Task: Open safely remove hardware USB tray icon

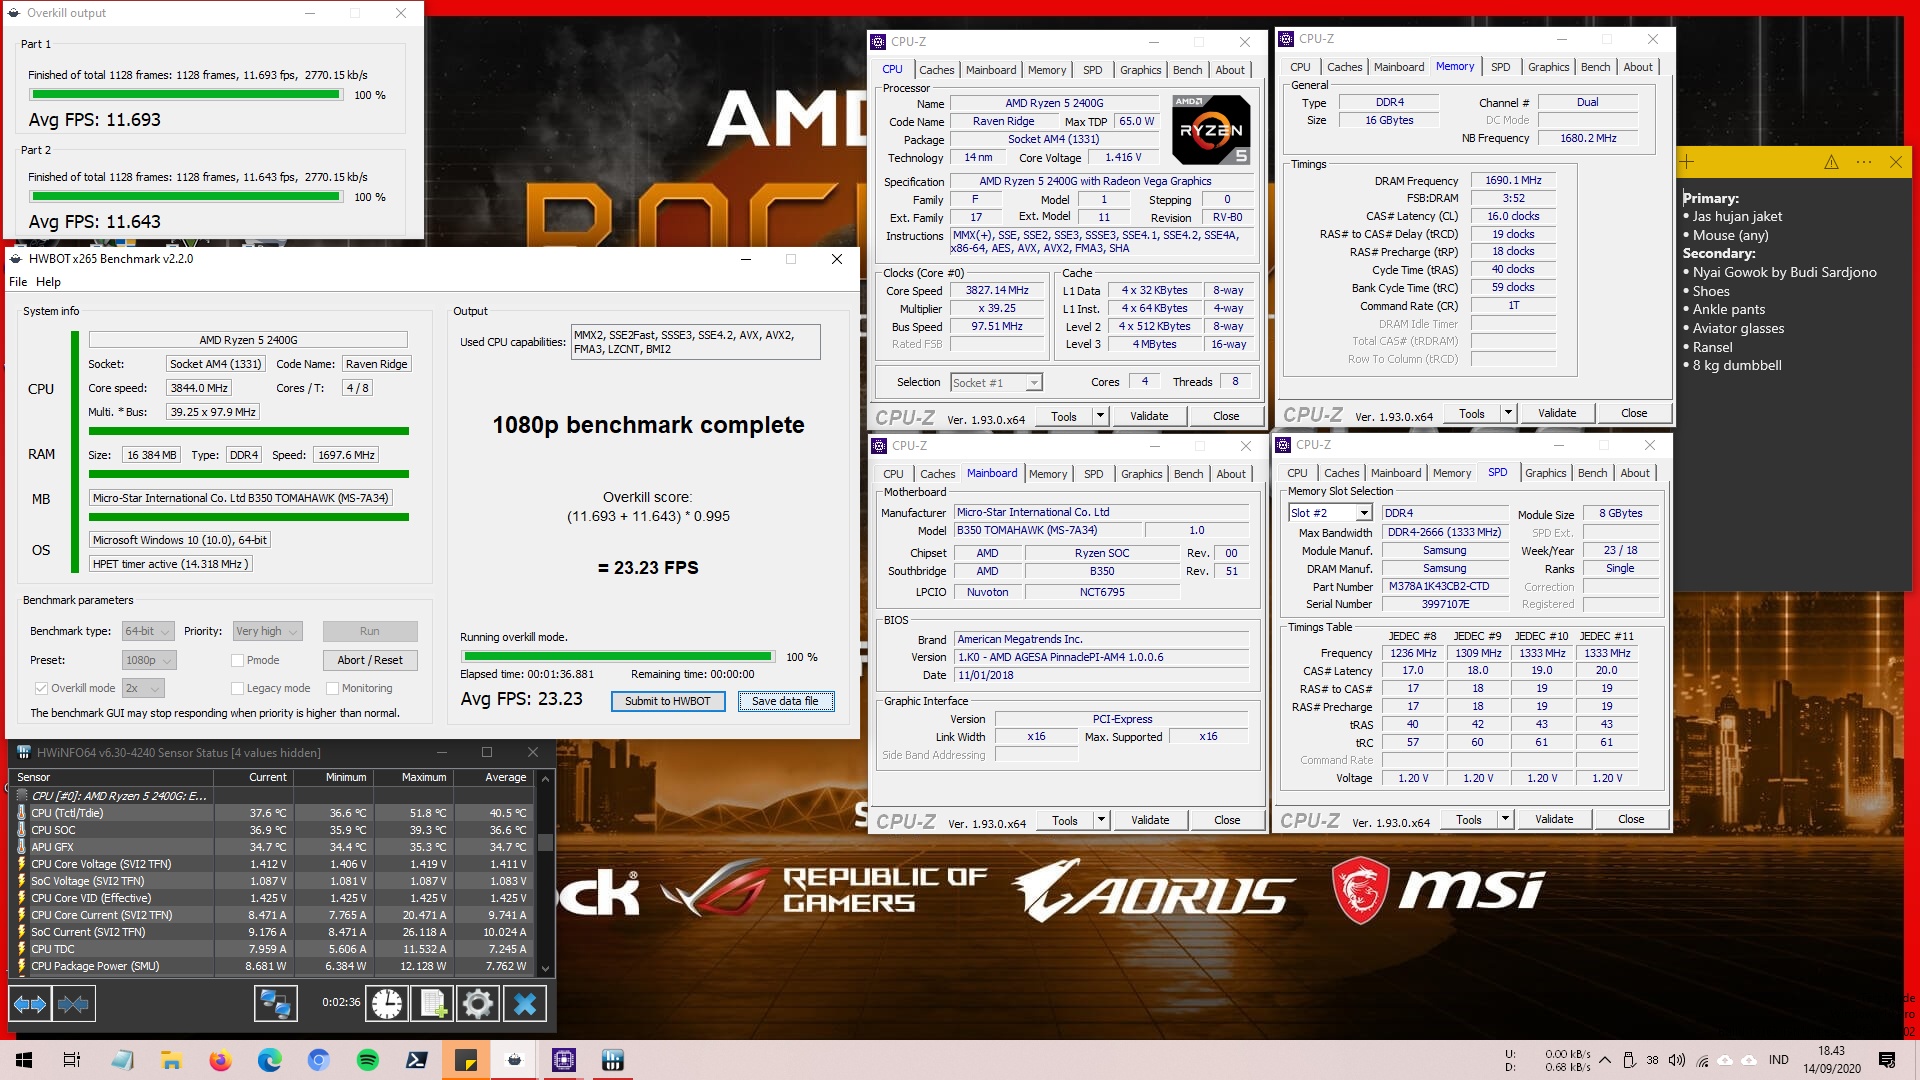Action: pos(1628,1060)
